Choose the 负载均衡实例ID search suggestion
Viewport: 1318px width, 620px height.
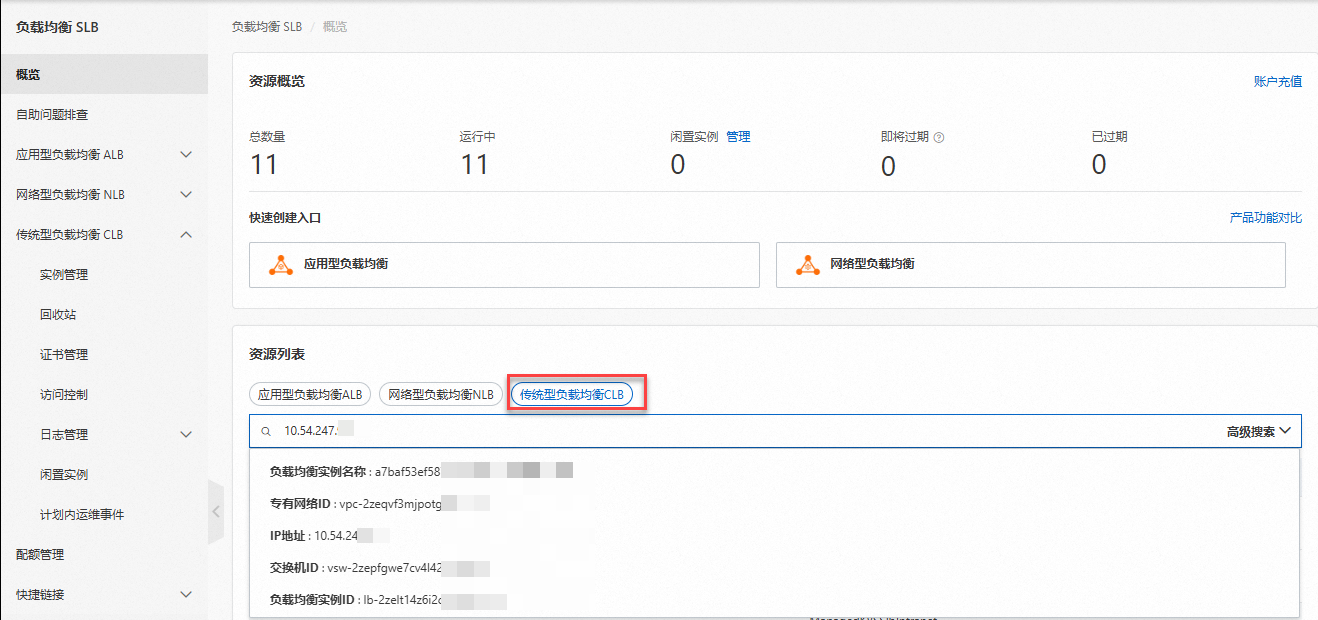775,601
